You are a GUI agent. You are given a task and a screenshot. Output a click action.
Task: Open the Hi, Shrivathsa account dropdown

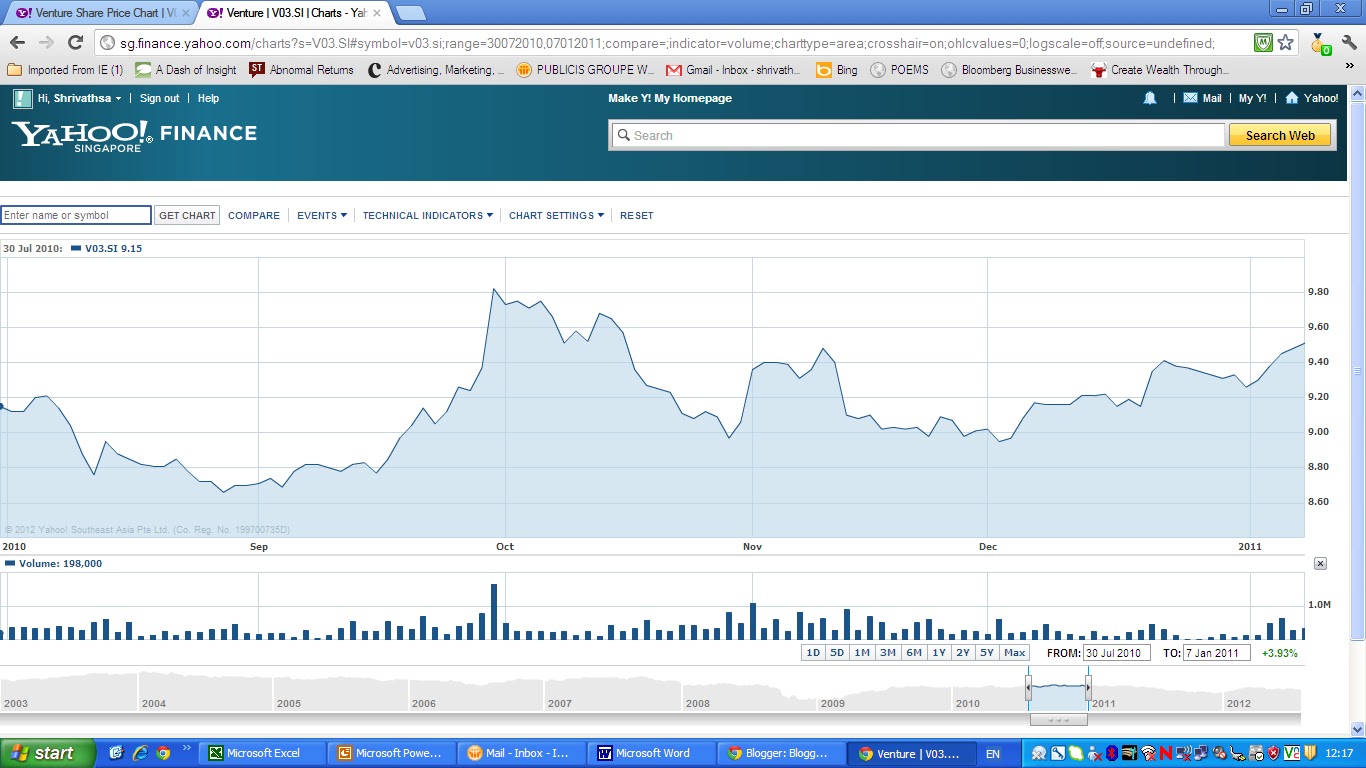pyautogui.click(x=80, y=98)
